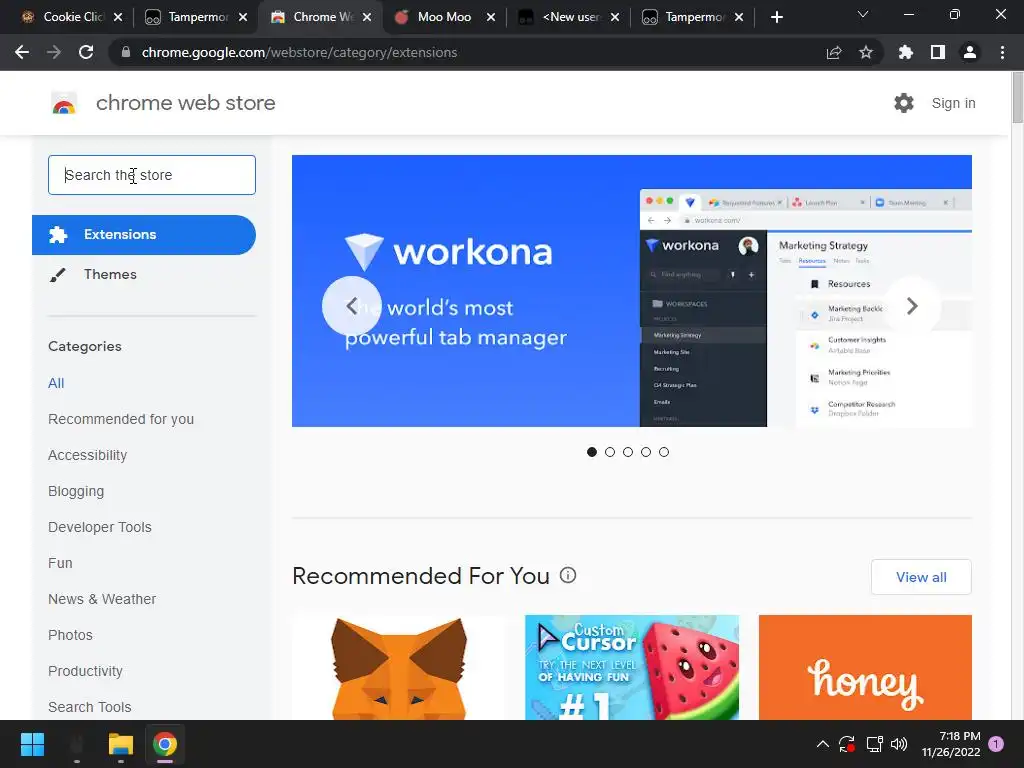The height and width of the screenshot is (768, 1024).
Task: Open File Explorer from taskbar
Action: click(121, 744)
